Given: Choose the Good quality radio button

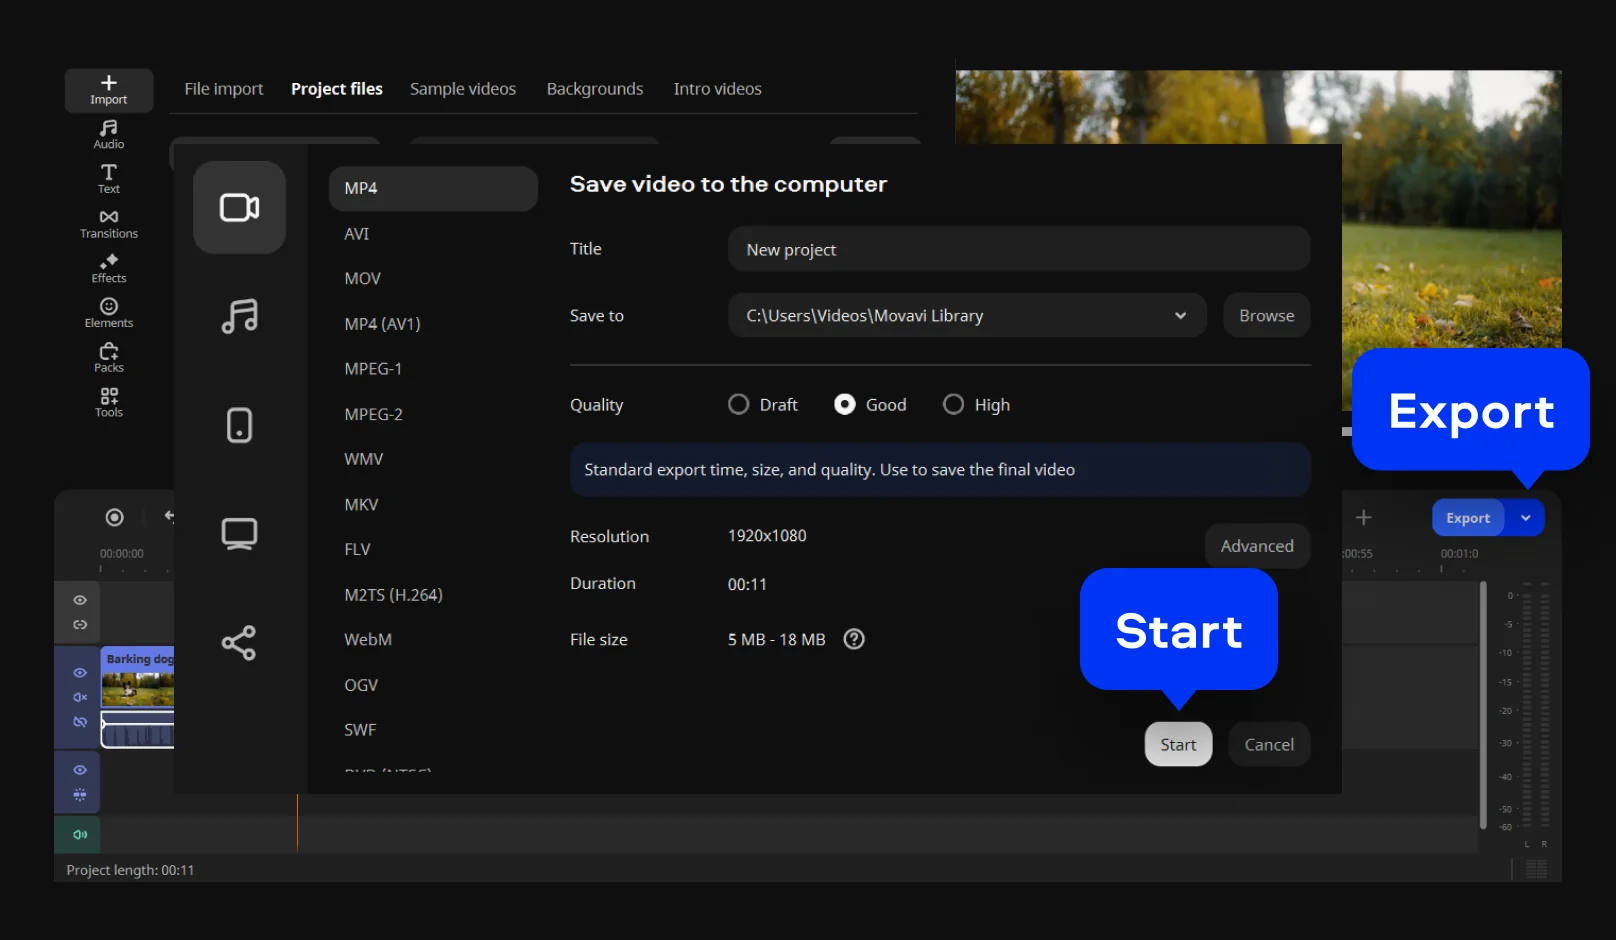Looking at the screenshot, I should pos(845,404).
